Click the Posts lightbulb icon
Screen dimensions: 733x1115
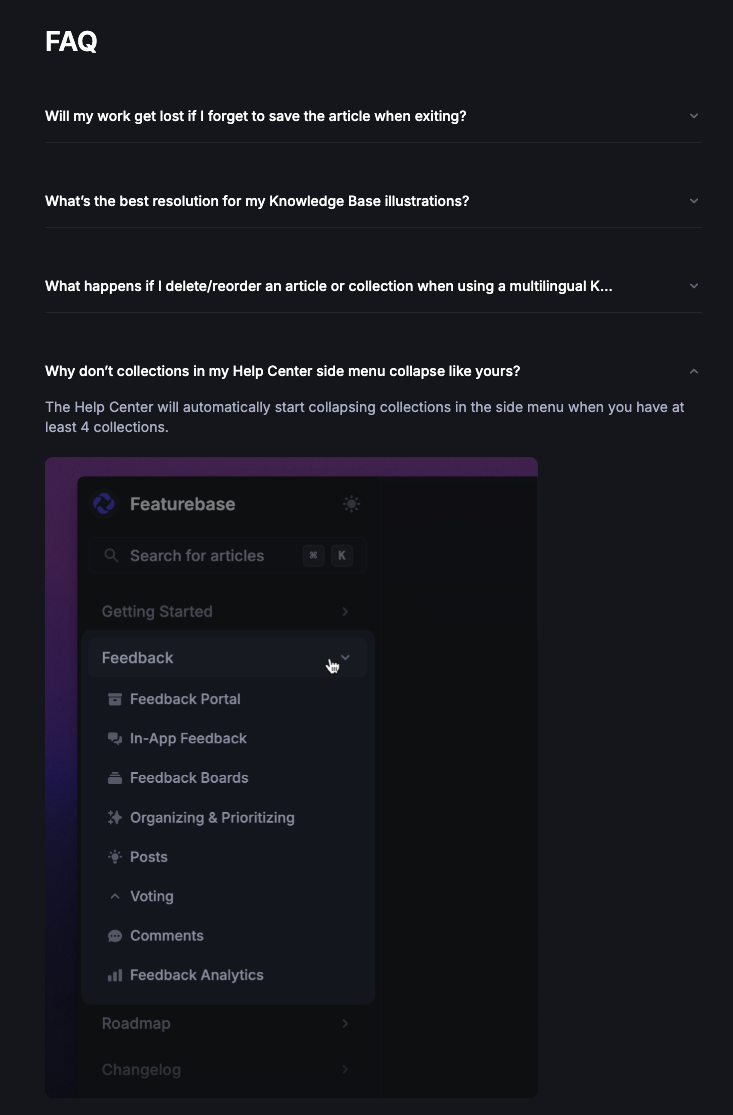pyautogui.click(x=115, y=857)
